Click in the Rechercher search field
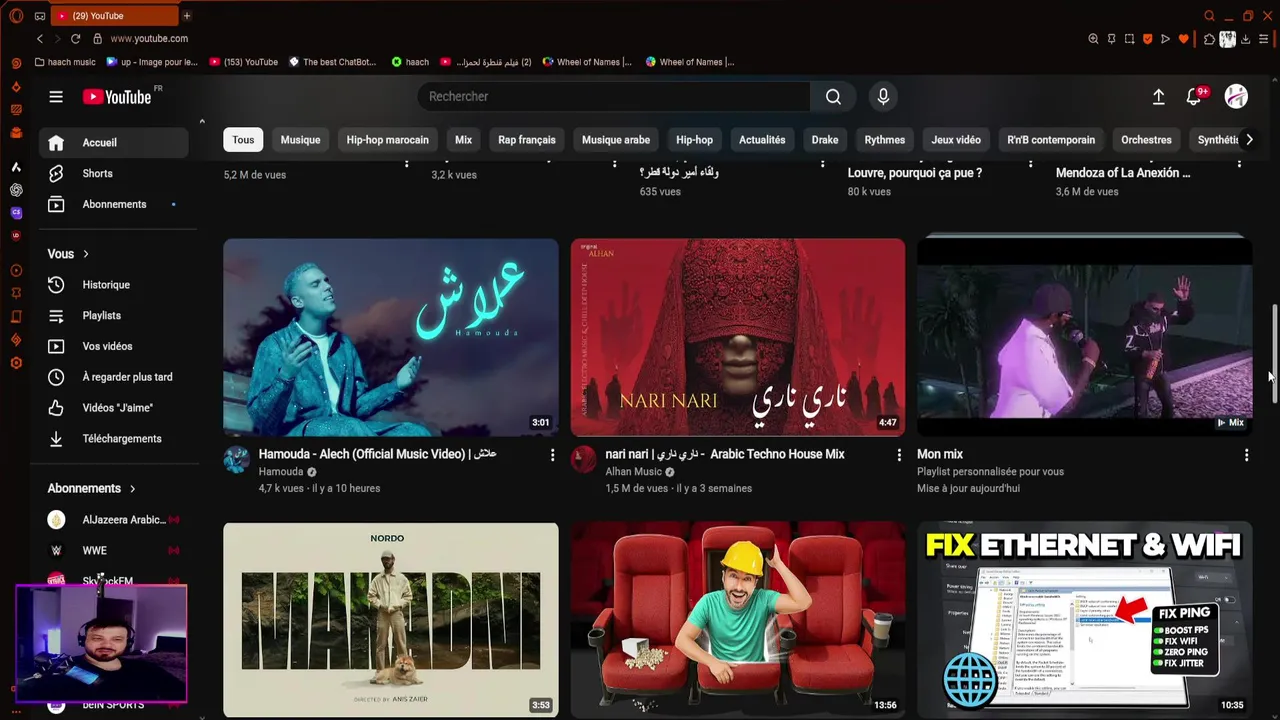This screenshot has height=720, width=1280. [614, 97]
